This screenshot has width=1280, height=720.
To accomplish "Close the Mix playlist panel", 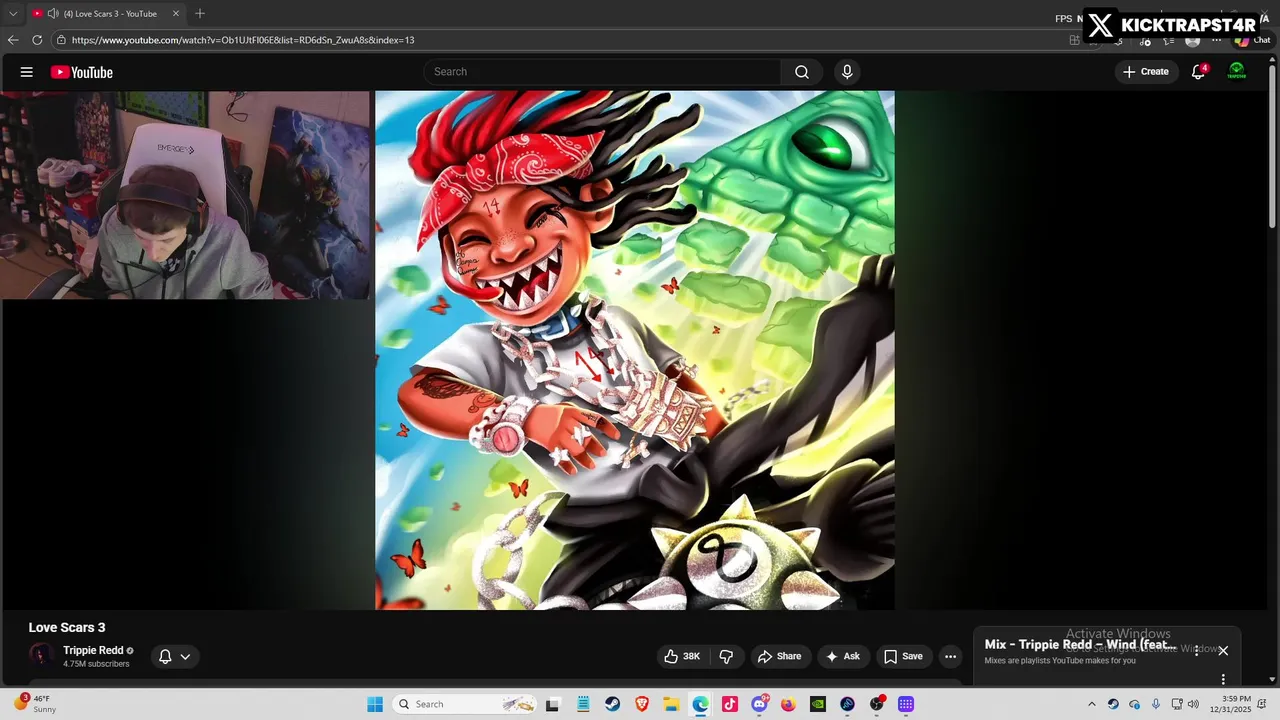I will click(x=1223, y=651).
